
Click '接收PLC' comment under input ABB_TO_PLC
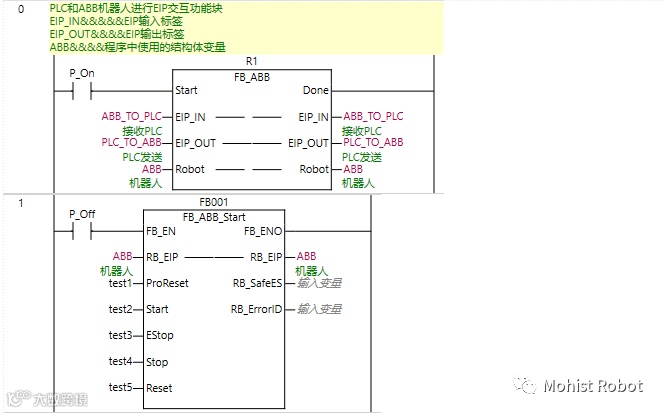(142, 131)
